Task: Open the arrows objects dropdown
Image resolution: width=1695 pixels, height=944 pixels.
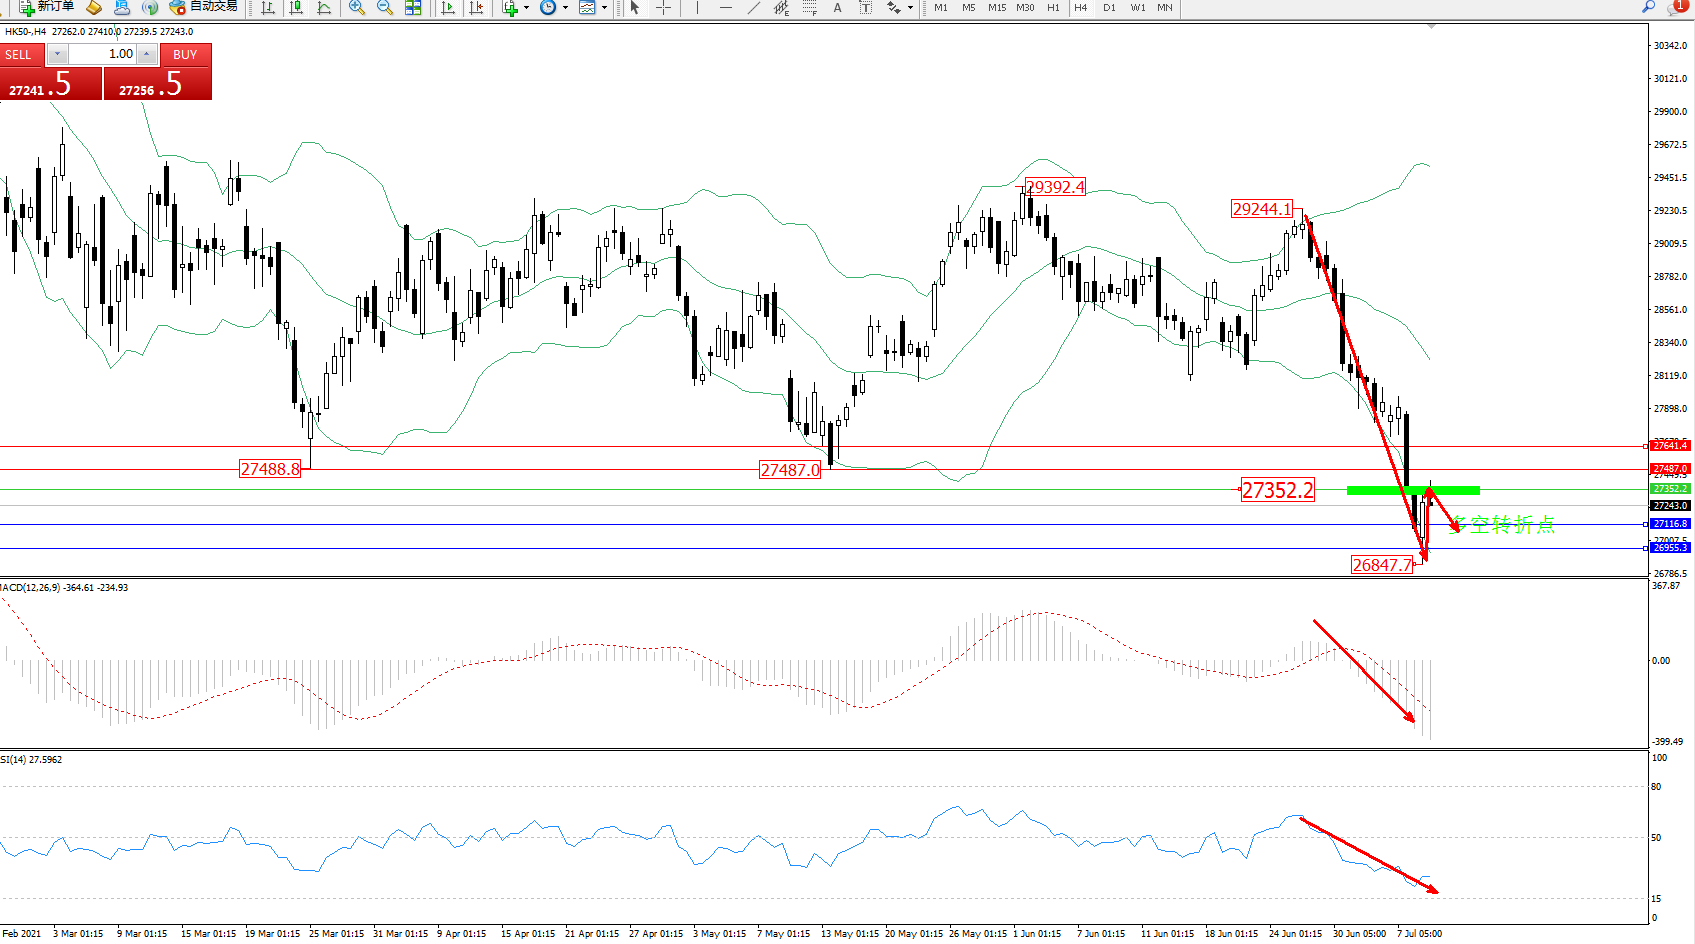Action: (x=910, y=8)
